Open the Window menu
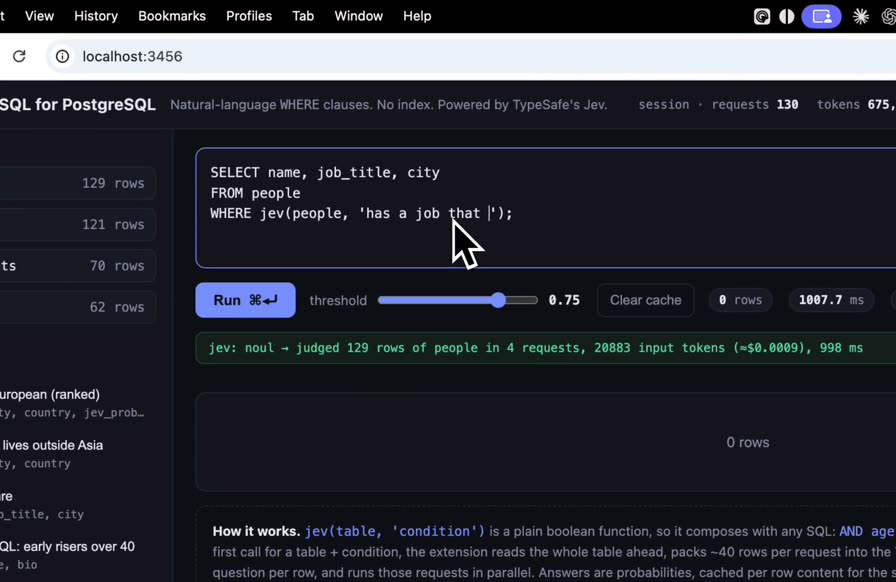Screen dimensions: 896x582 [x=359, y=16]
